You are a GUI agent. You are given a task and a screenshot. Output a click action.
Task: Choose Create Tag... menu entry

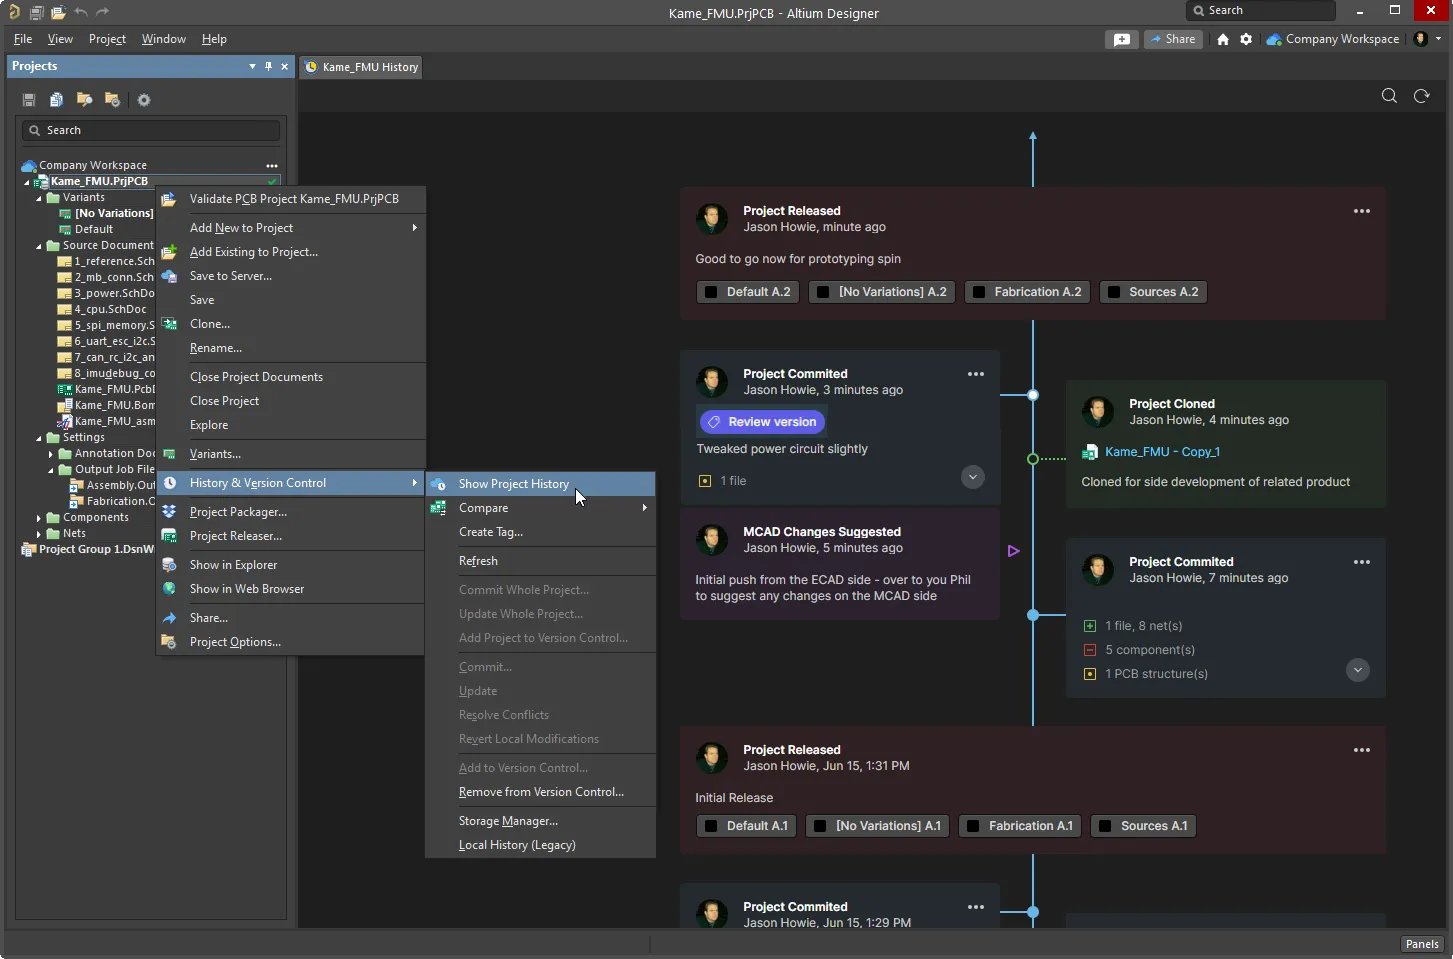click(540, 532)
